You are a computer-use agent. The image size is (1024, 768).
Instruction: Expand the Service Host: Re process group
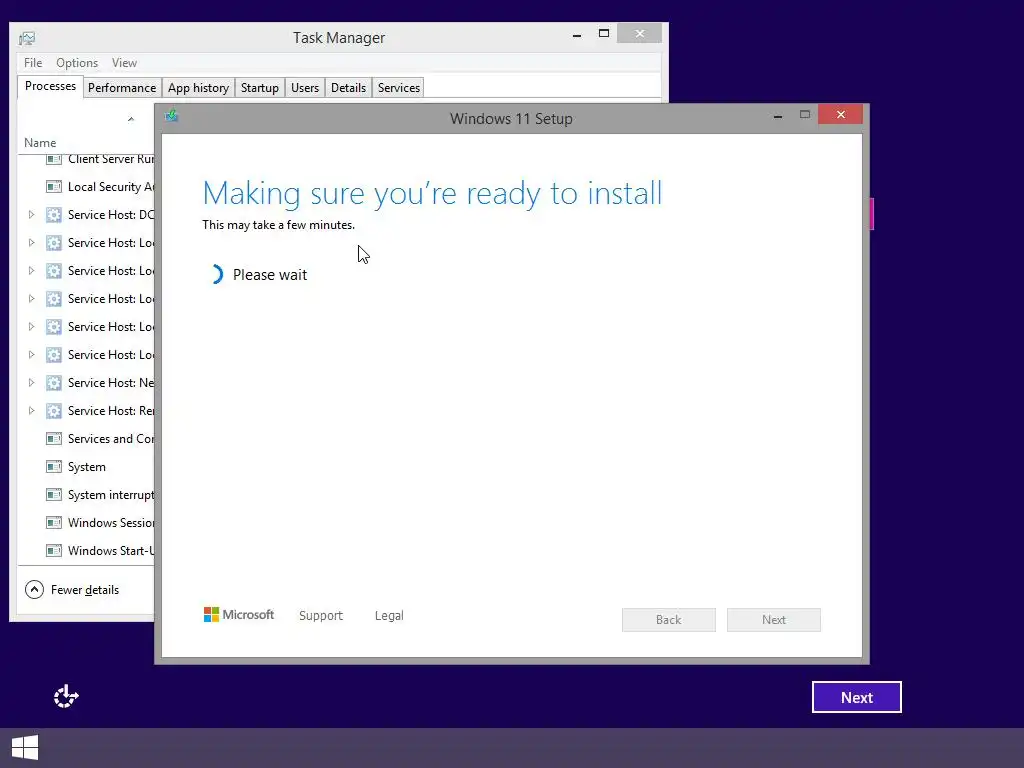[x=31, y=411]
